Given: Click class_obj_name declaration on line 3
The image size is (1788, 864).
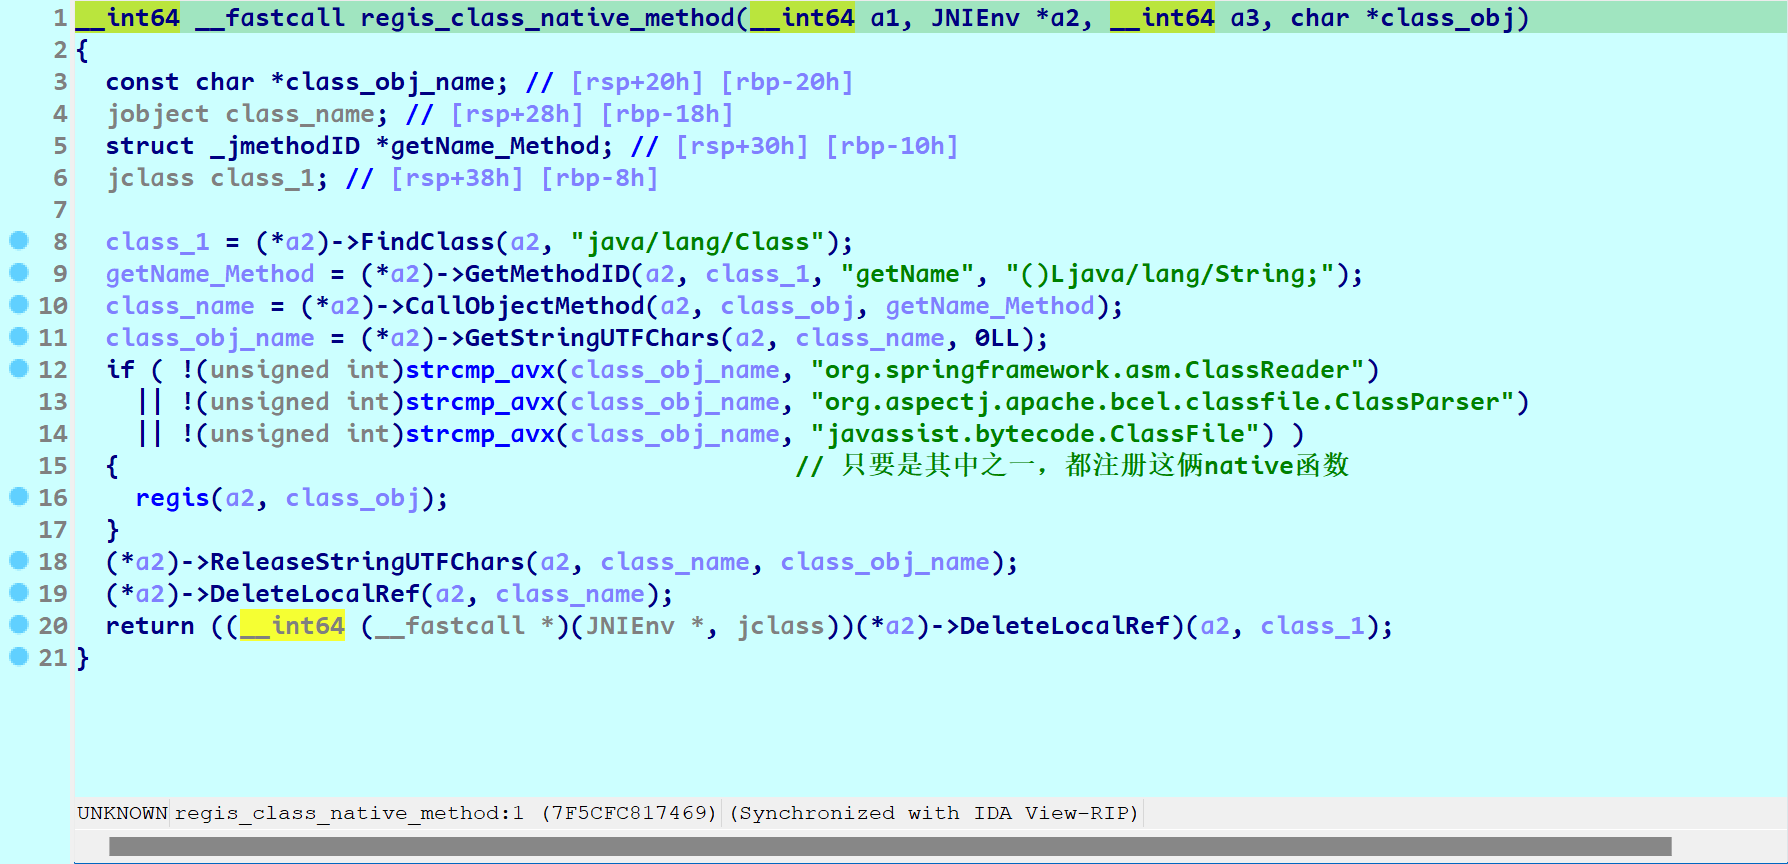Looking at the screenshot, I should (x=390, y=82).
